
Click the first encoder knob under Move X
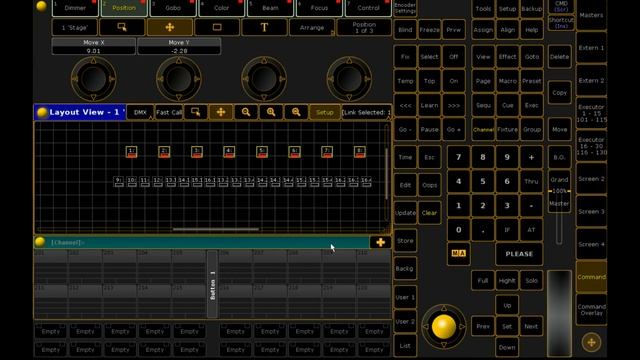[x=93, y=79]
